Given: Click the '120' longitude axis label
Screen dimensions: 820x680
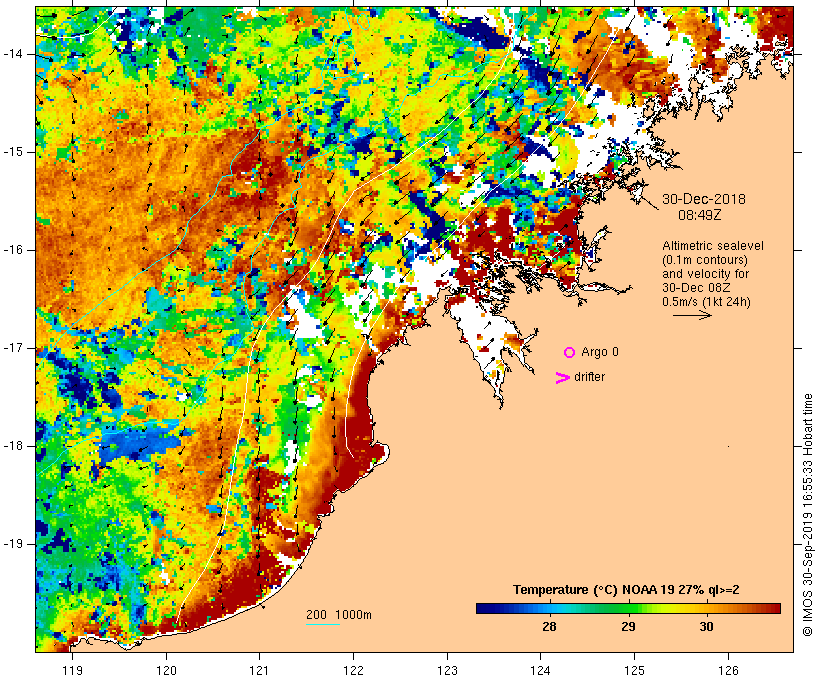Looking at the screenshot, I should (166, 670).
